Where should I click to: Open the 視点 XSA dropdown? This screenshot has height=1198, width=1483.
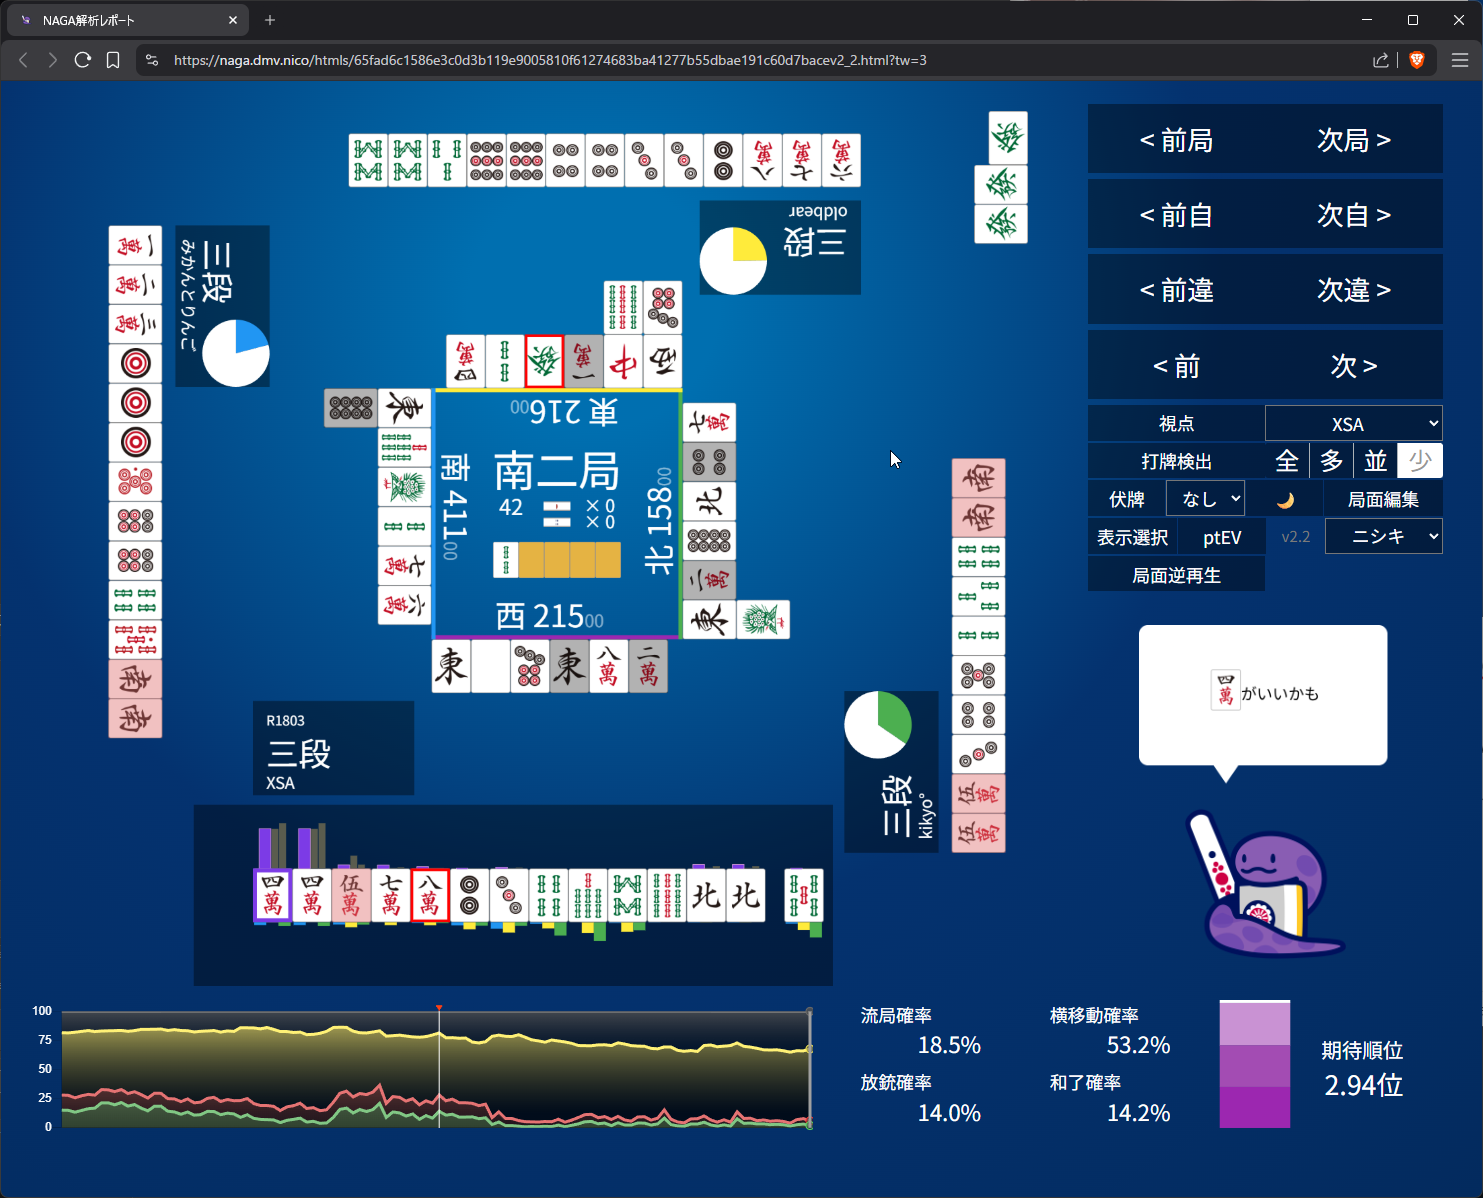click(1353, 424)
